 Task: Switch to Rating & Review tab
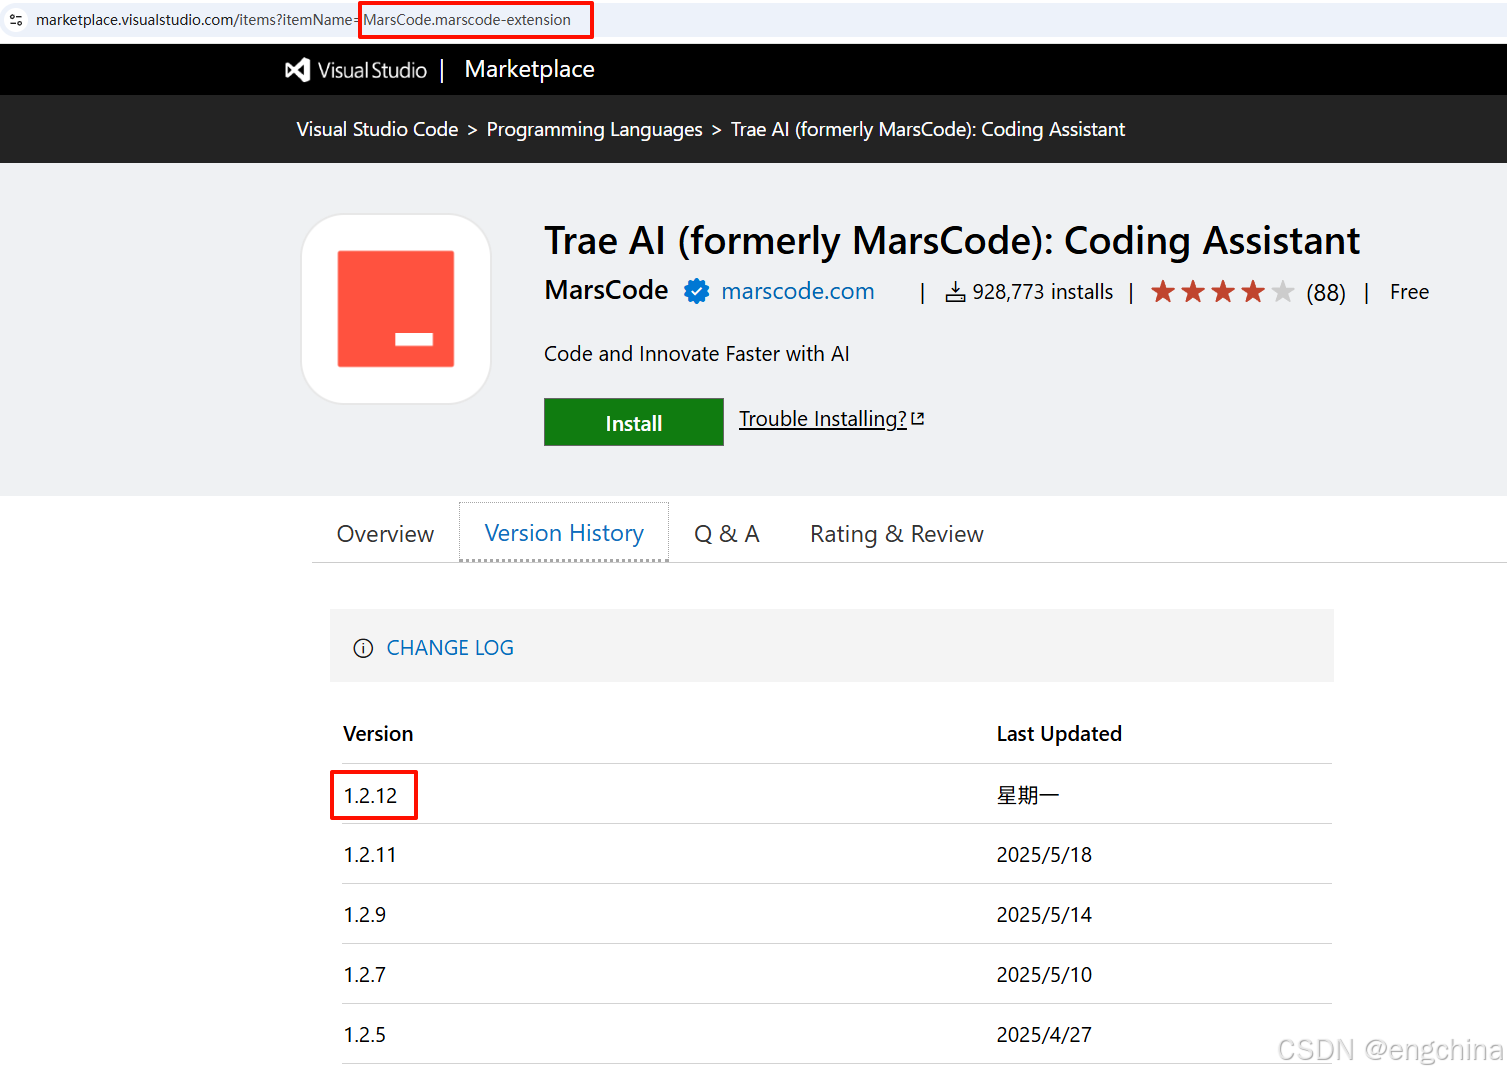(897, 534)
